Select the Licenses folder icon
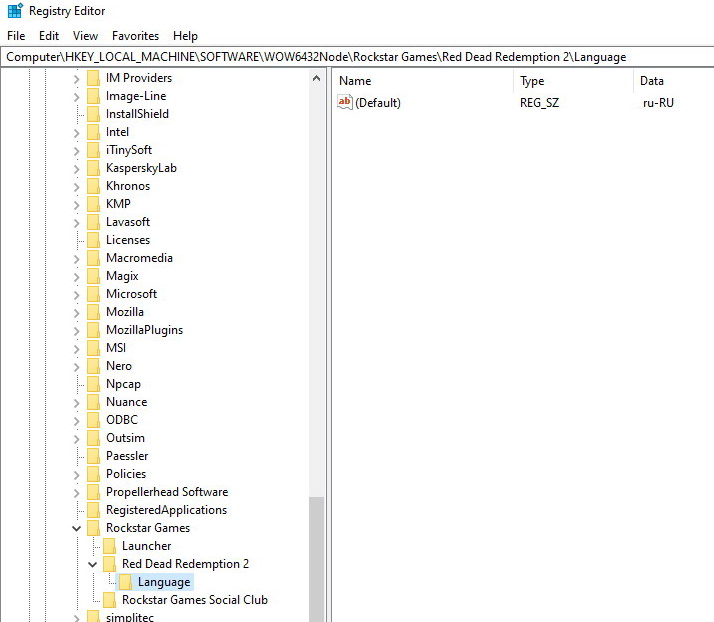Screen dimensions: 714x622 [93, 240]
